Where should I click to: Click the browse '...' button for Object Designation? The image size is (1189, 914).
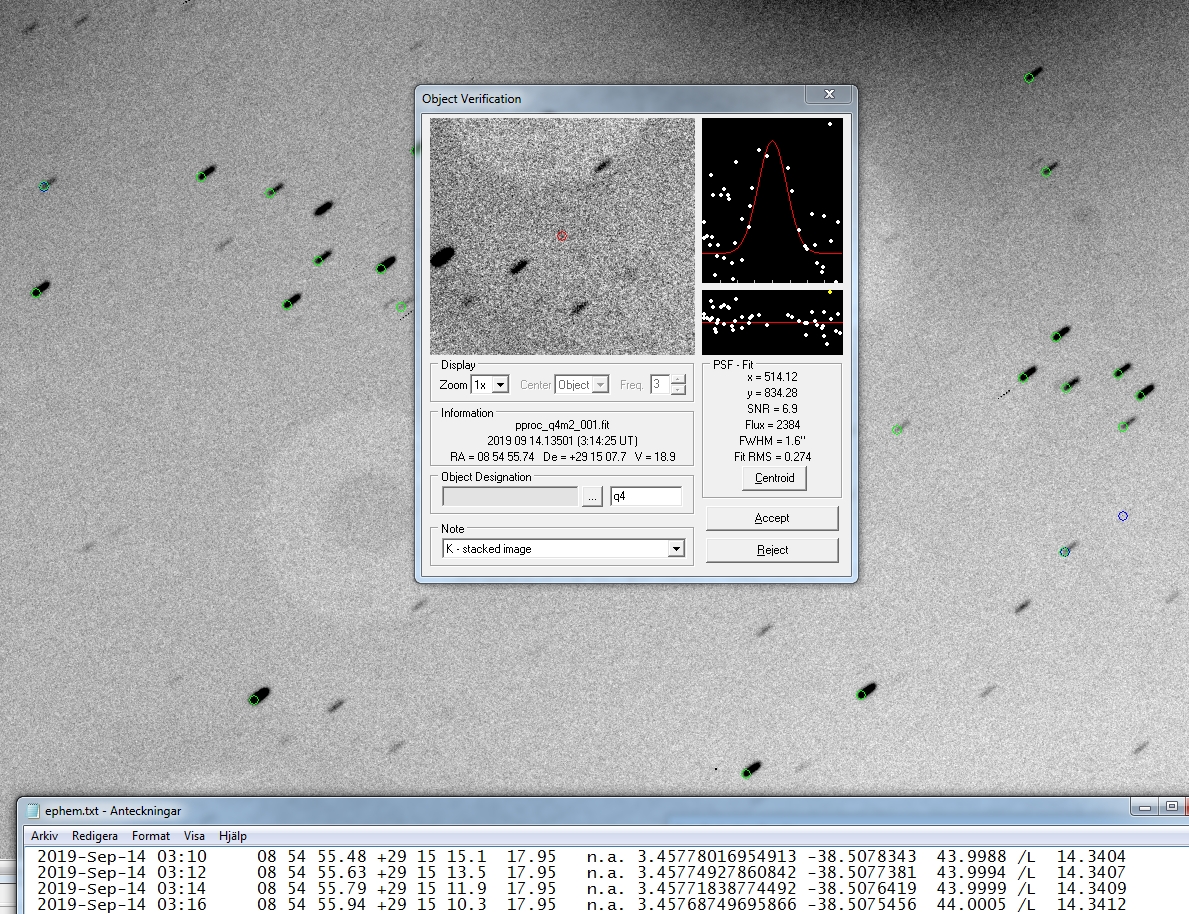tap(592, 497)
